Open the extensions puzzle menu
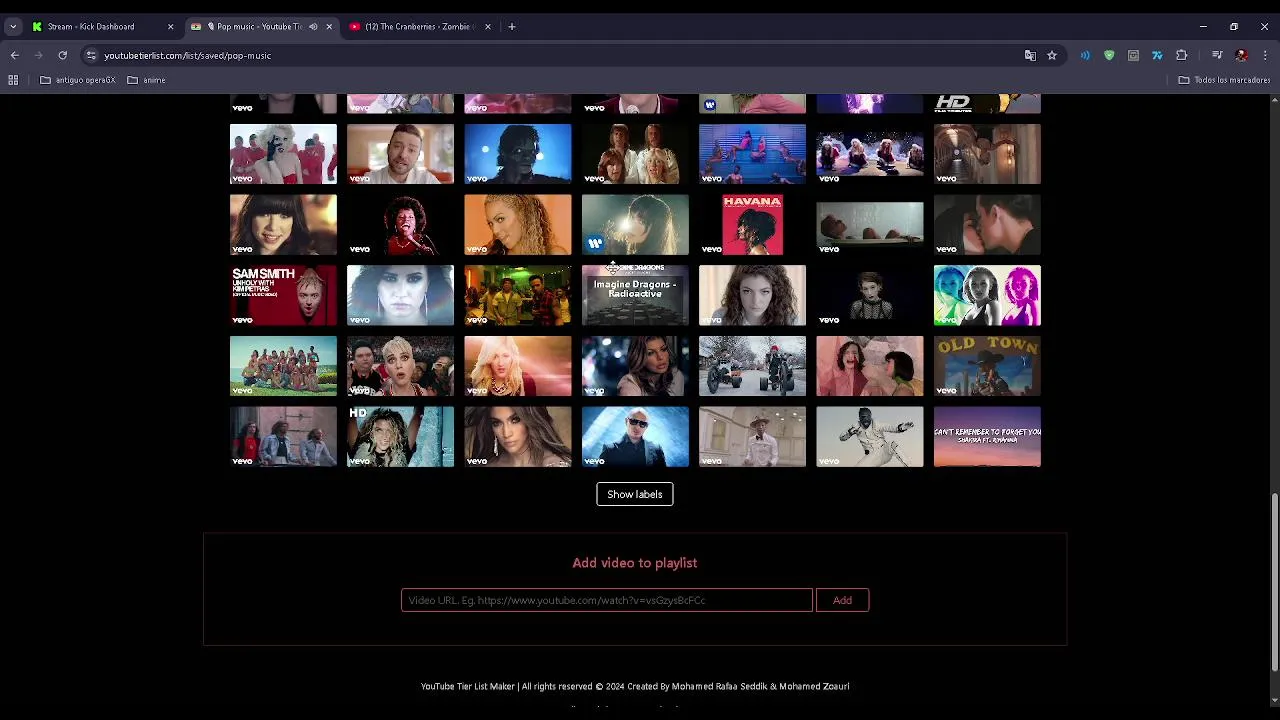 (1181, 56)
